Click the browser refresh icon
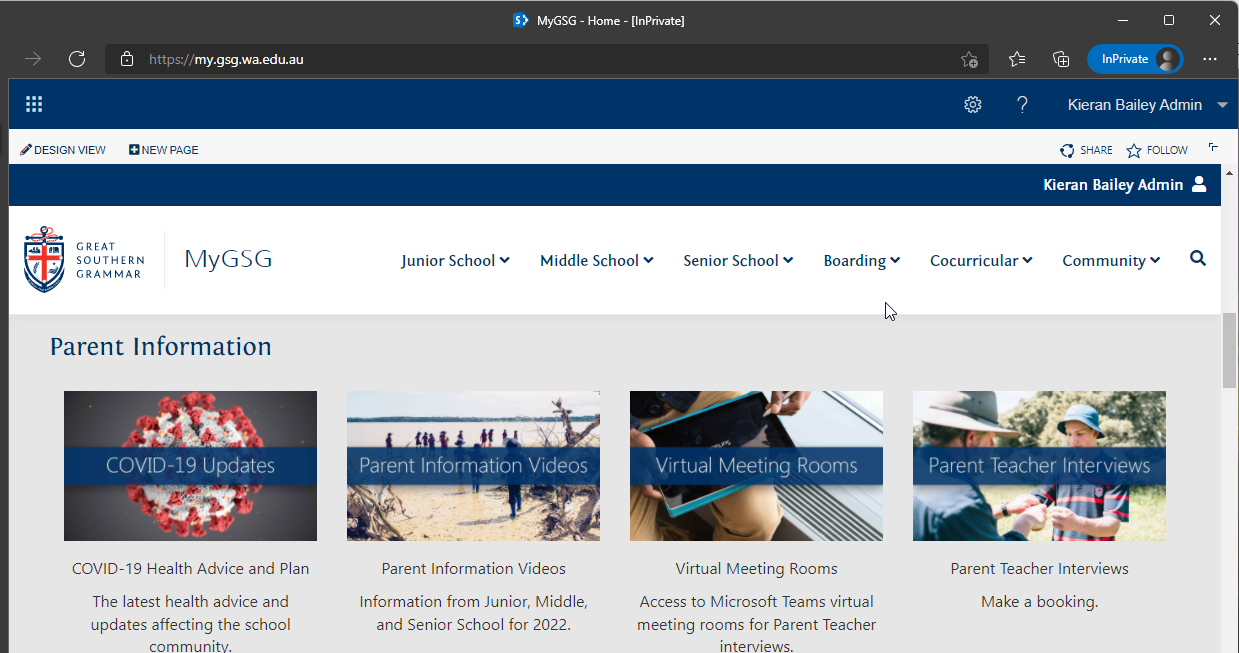Screen dimensions: 1239x653 77,59
